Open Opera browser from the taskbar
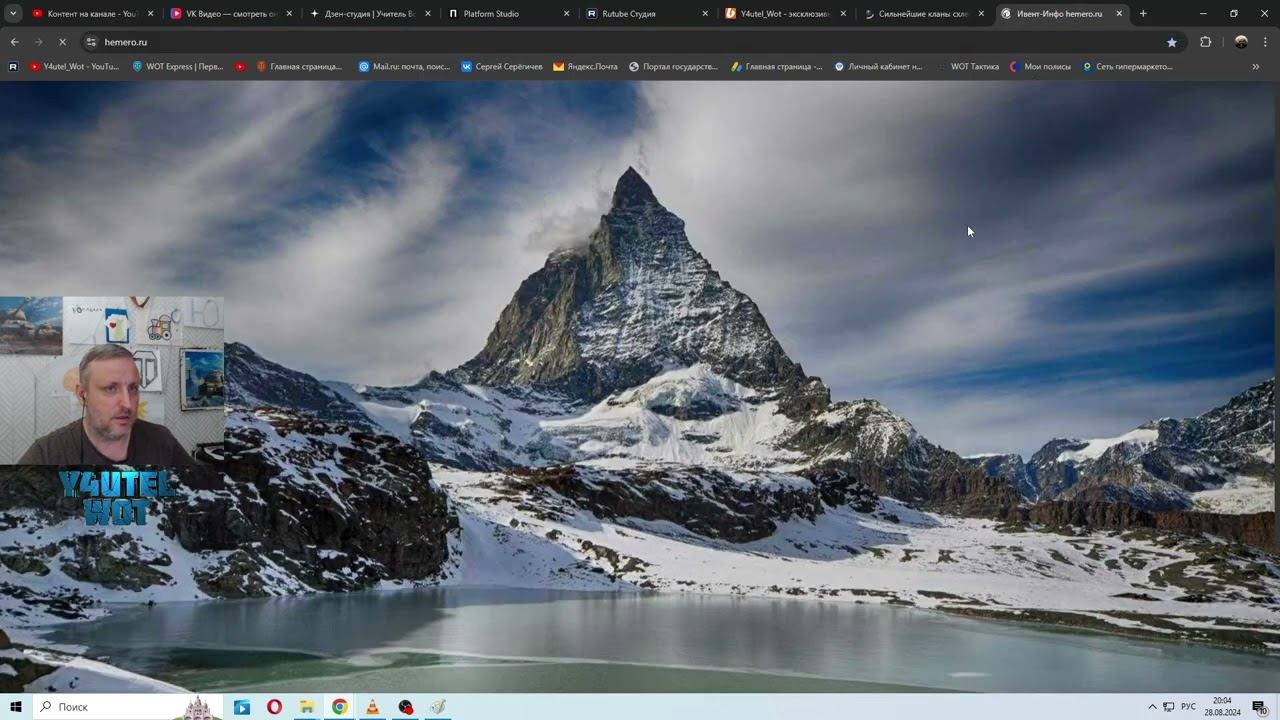Image resolution: width=1280 pixels, height=720 pixels. (x=274, y=707)
